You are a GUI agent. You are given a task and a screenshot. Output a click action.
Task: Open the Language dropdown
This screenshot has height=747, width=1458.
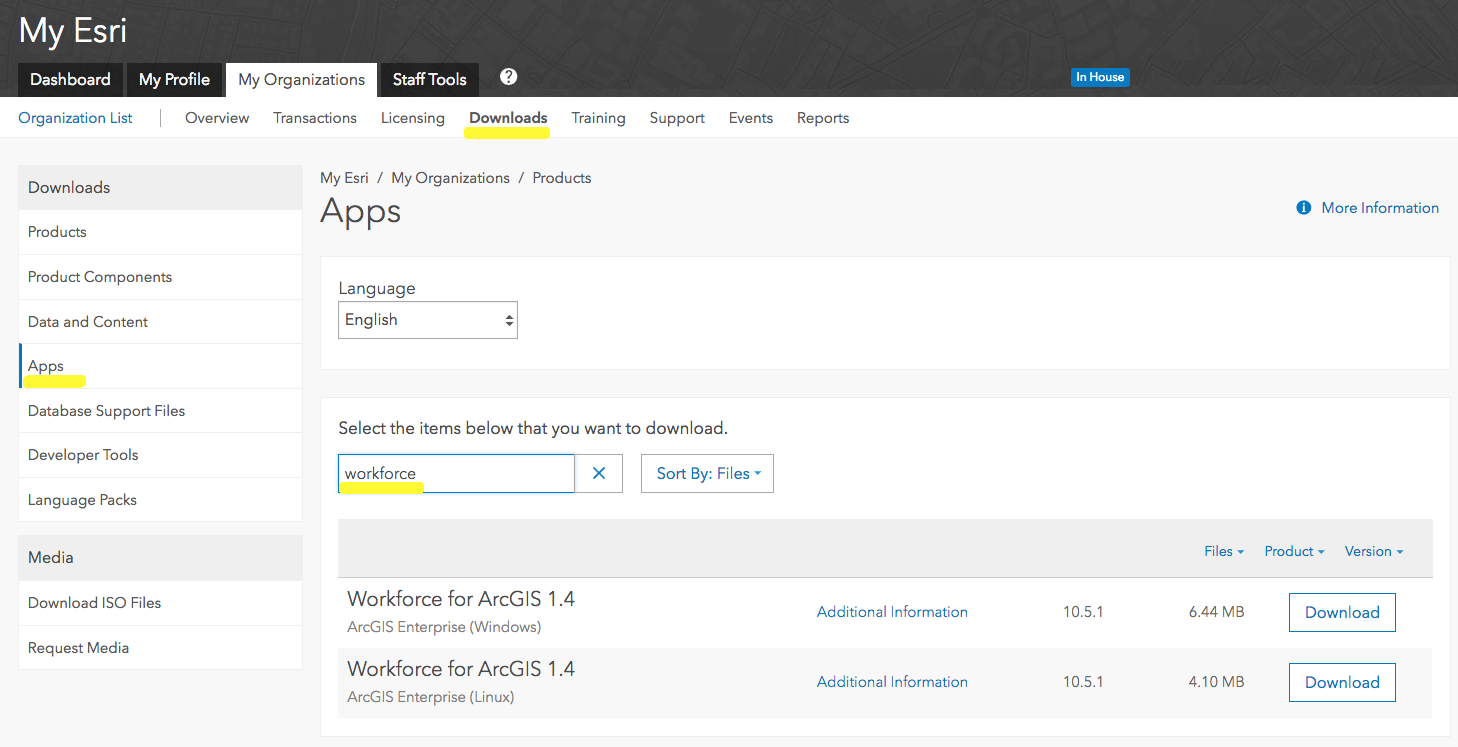click(428, 320)
